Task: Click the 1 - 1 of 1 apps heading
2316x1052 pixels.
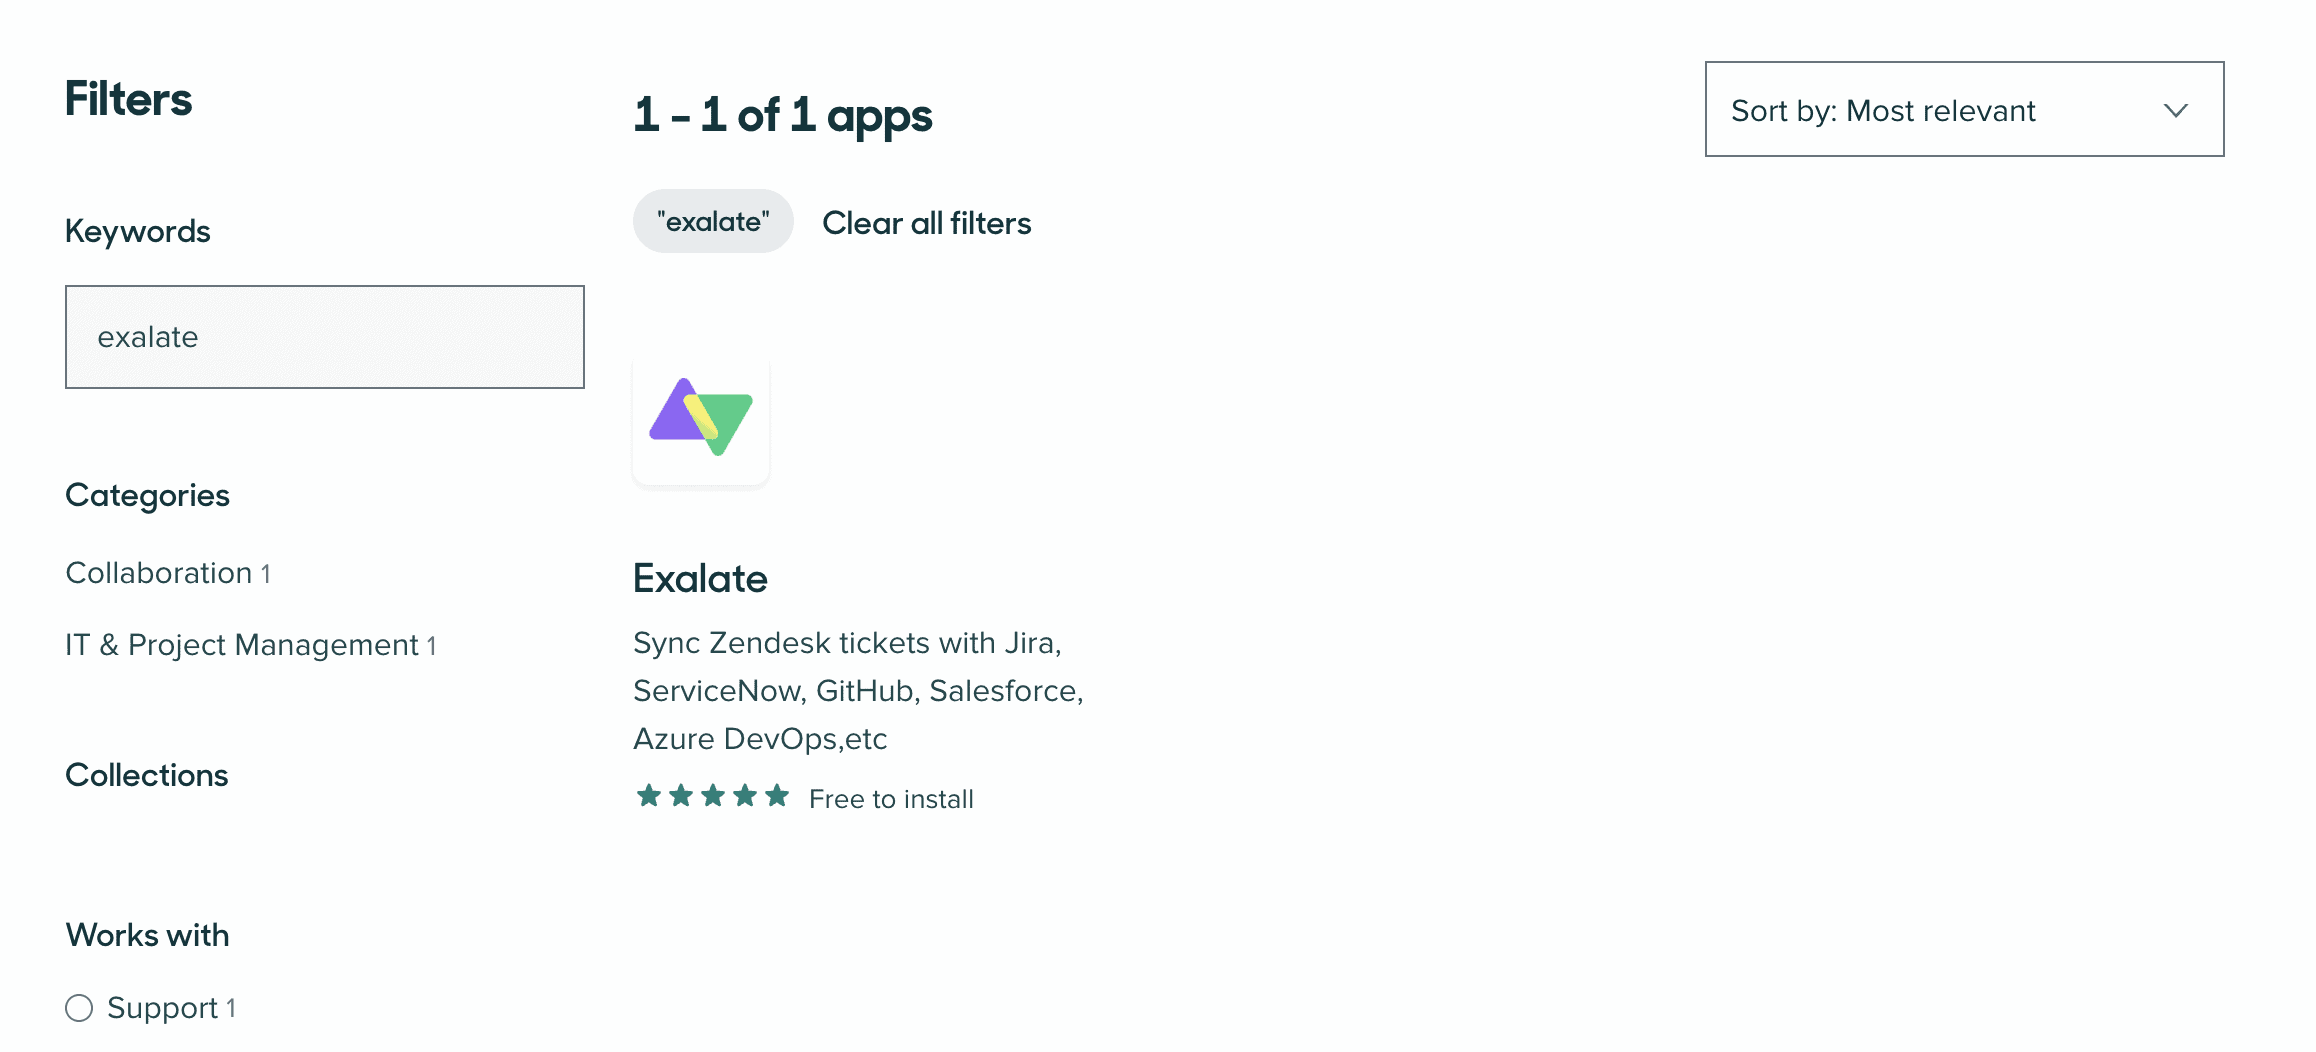Action: click(x=782, y=114)
